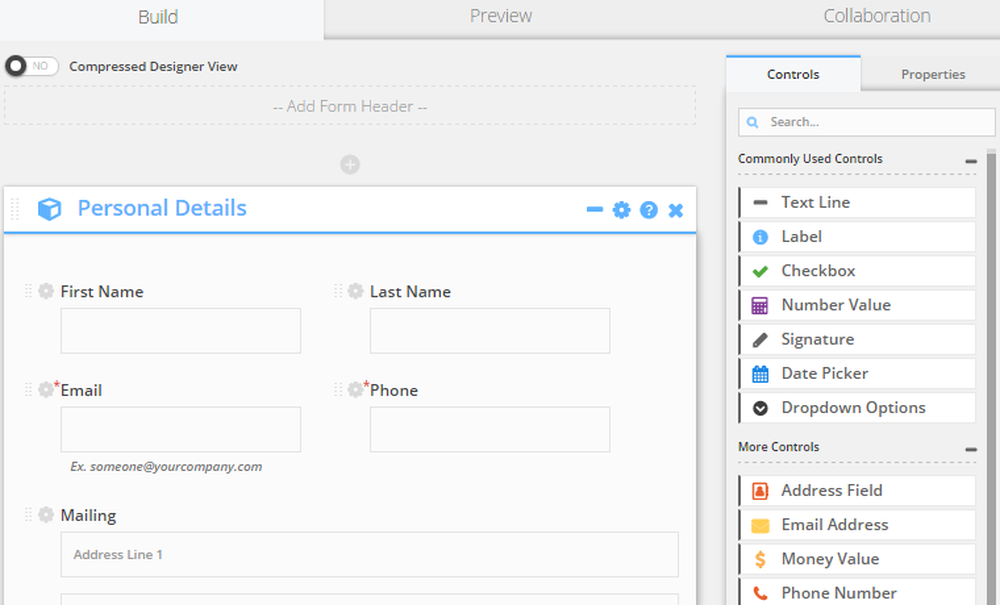
Task: Click the Mailing field label
Action: pos(88,515)
